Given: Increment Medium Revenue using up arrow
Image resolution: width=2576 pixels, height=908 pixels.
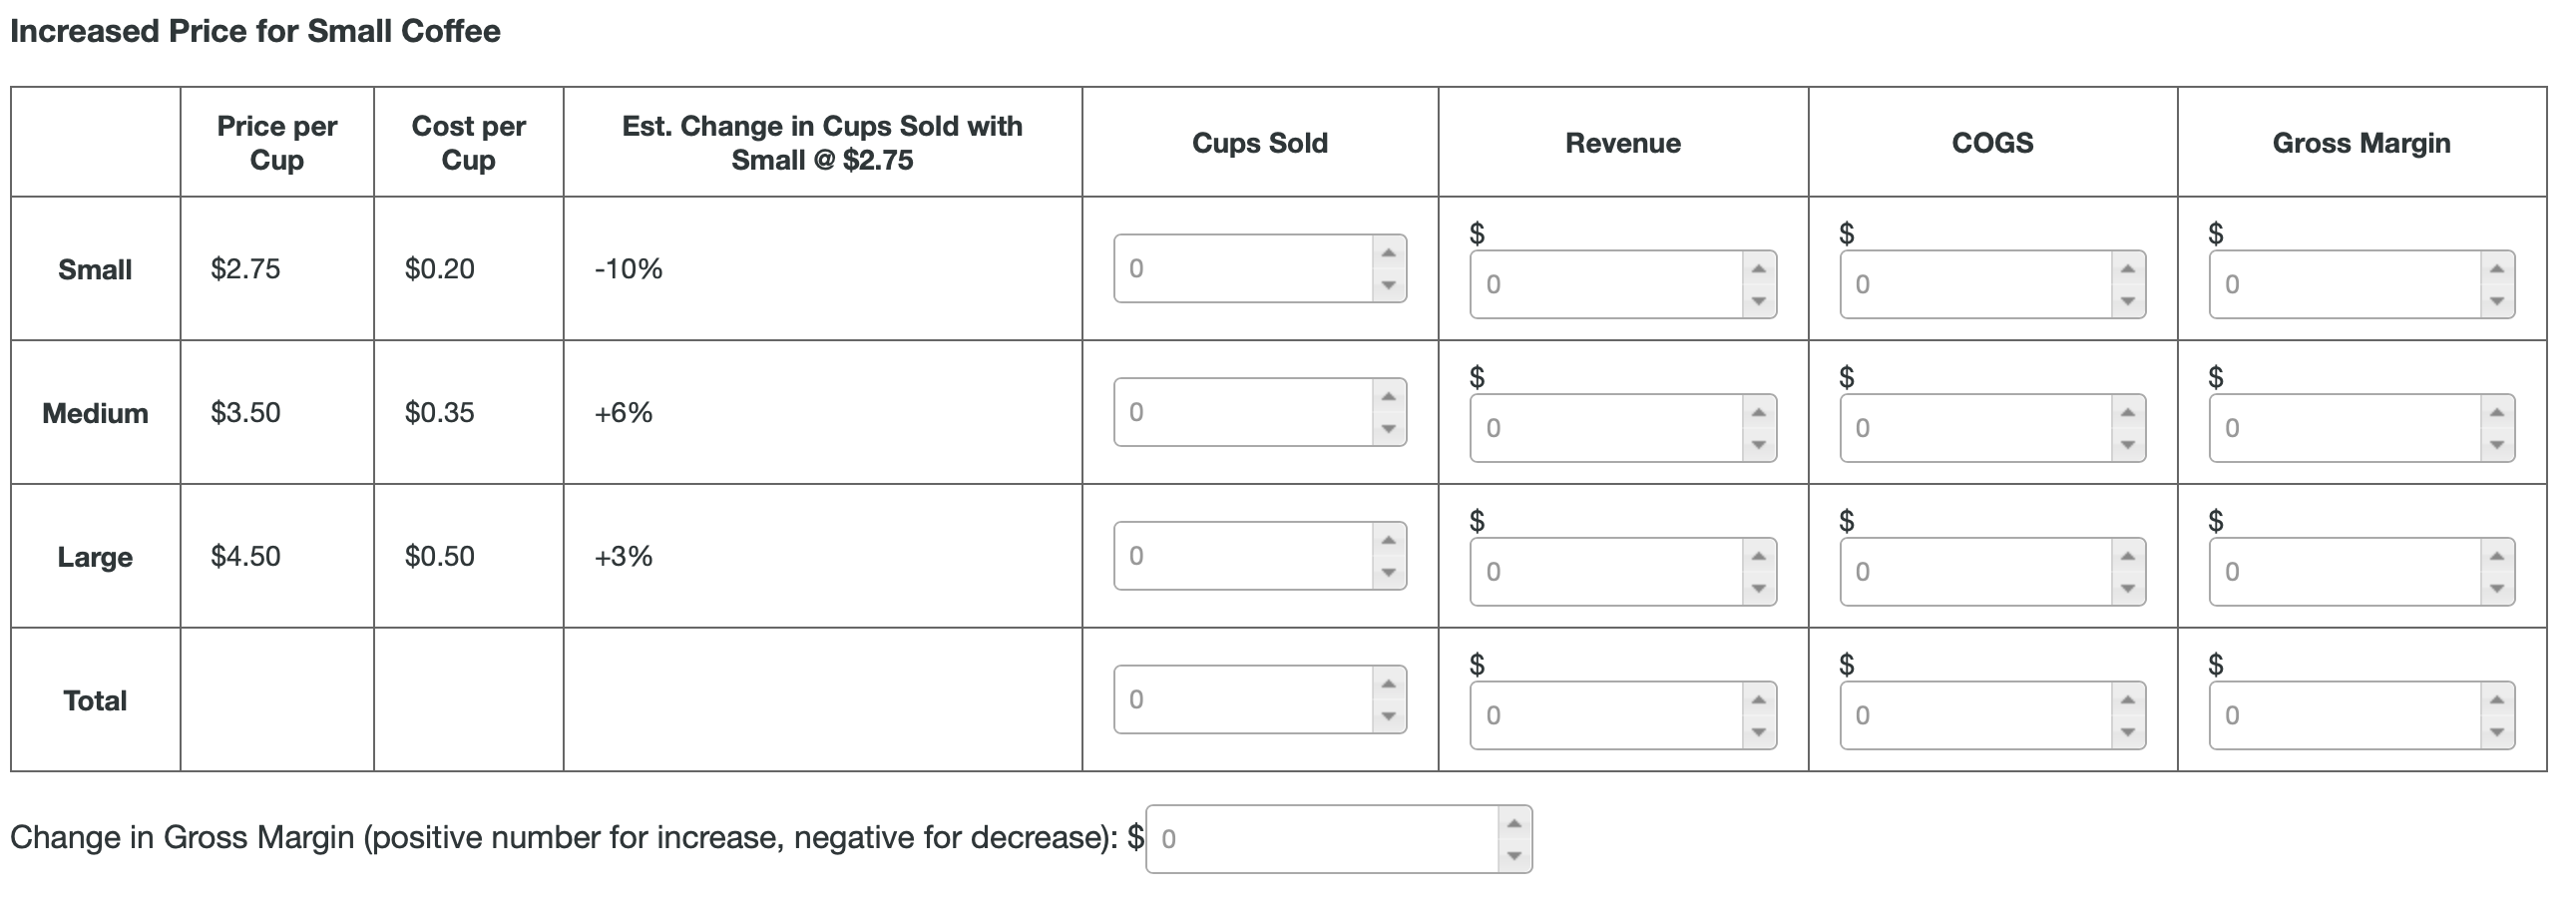Looking at the screenshot, I should [1757, 414].
